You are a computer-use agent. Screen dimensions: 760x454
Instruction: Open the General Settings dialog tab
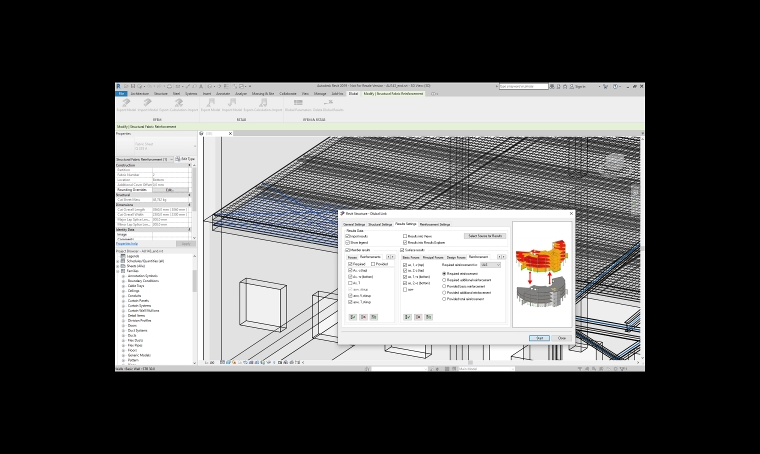(354, 224)
